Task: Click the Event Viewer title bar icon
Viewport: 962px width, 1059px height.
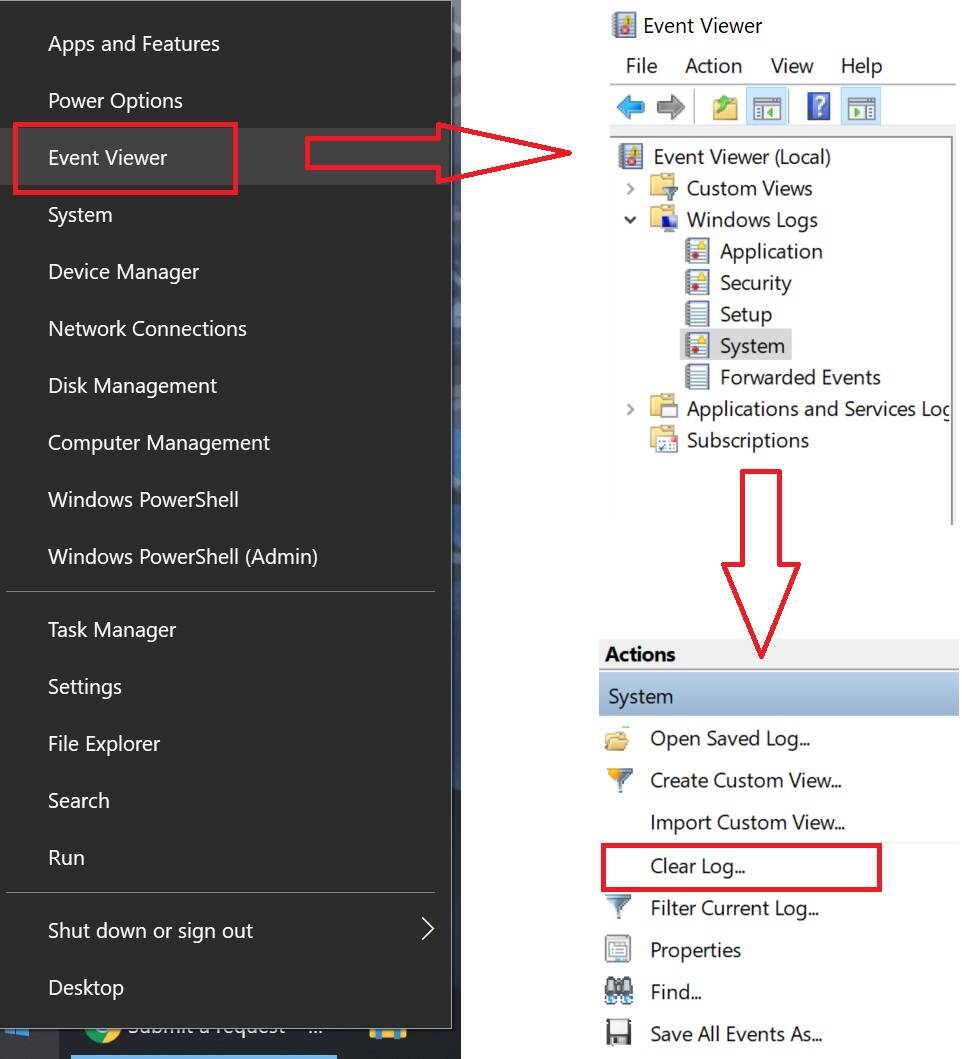Action: click(x=624, y=25)
